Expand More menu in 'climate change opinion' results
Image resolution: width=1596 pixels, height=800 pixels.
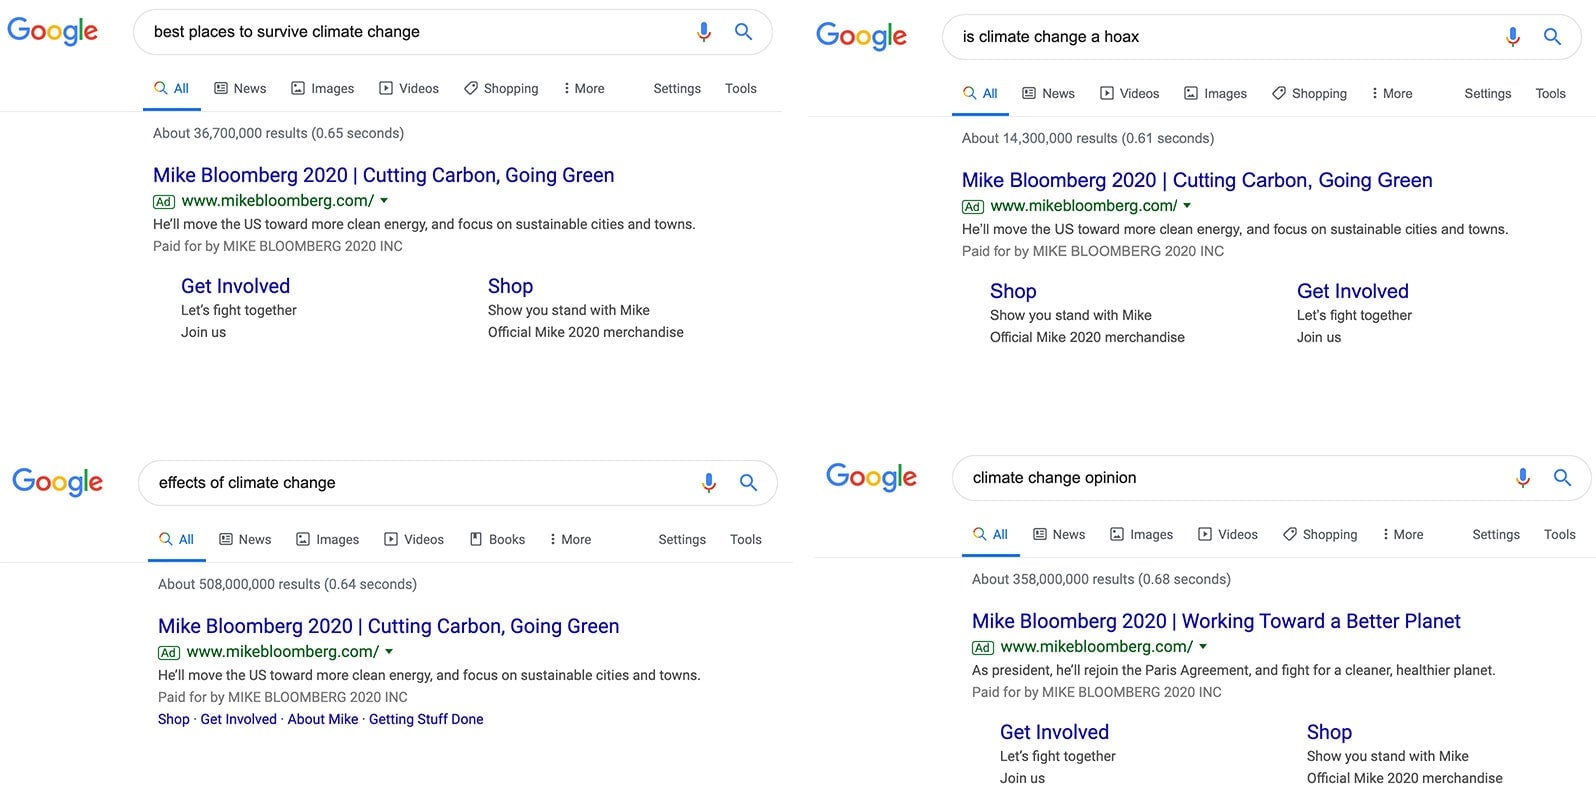[1402, 534]
